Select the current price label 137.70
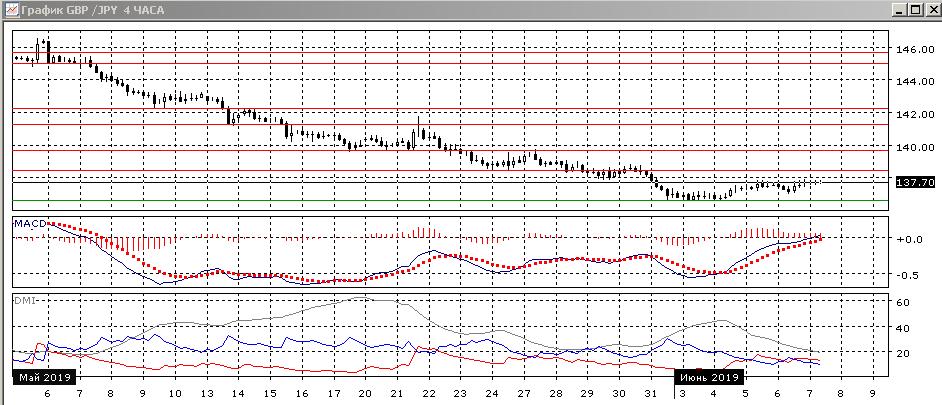942x405 pixels. click(x=915, y=183)
